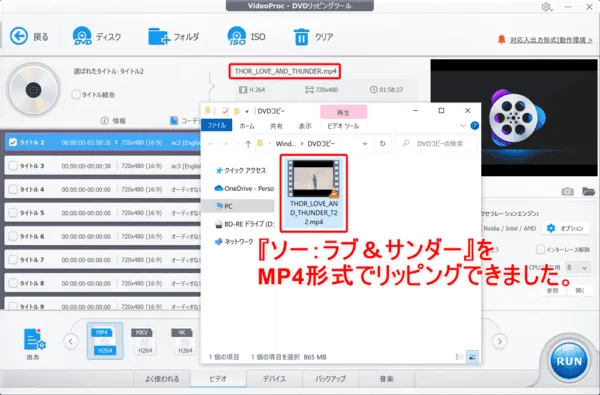
Task: Open output folder icon beside camera
Action: point(588,191)
